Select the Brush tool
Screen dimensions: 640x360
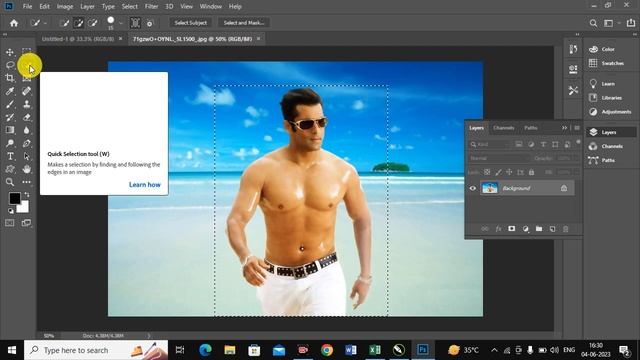tap(10, 104)
